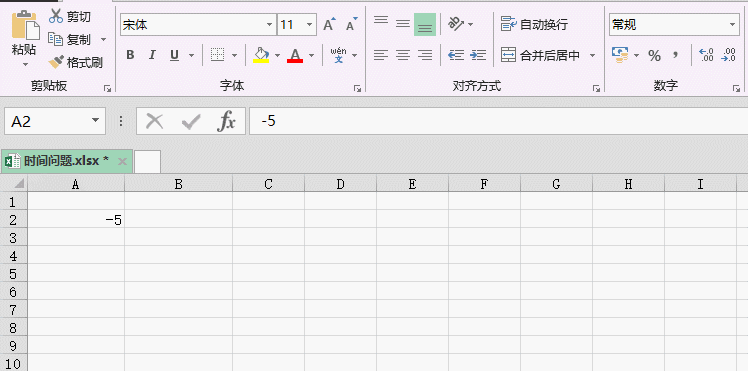Click the blank new tab button
This screenshot has width=748, height=371.
click(x=147, y=162)
